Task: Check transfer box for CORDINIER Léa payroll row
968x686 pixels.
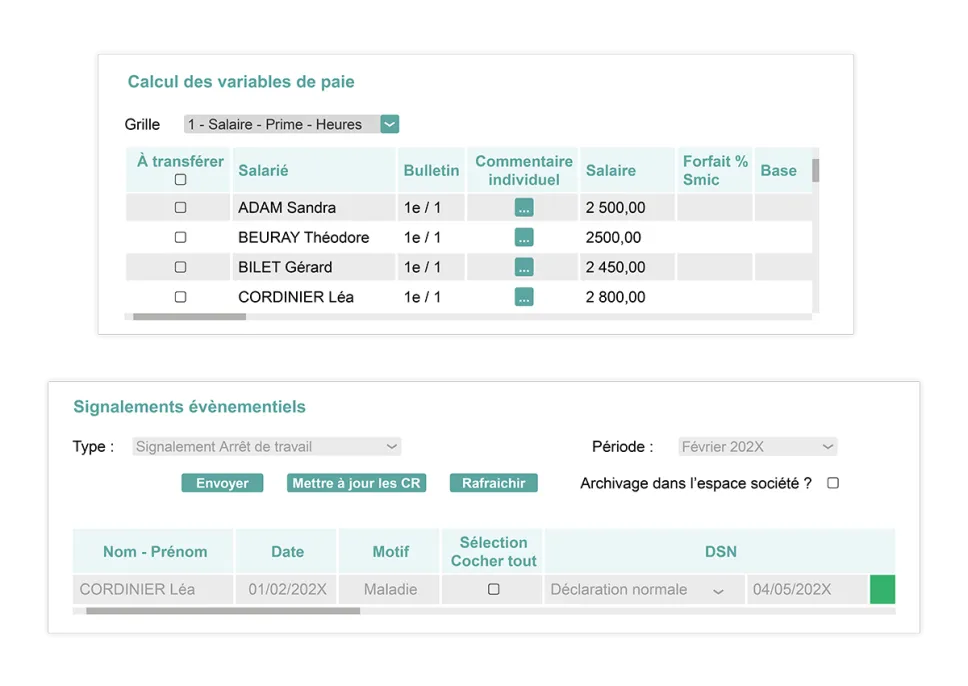Action: (x=180, y=297)
